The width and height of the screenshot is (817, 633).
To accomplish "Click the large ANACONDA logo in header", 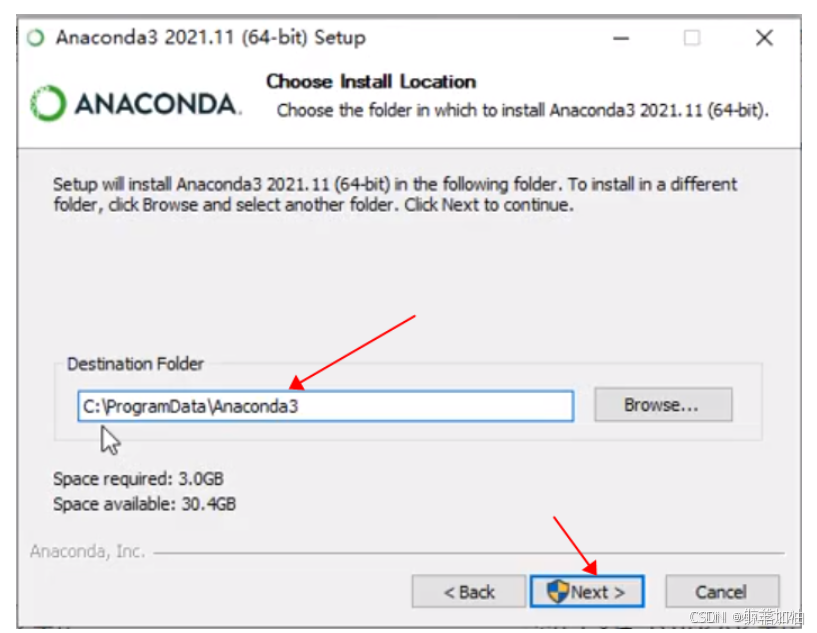I will point(135,103).
